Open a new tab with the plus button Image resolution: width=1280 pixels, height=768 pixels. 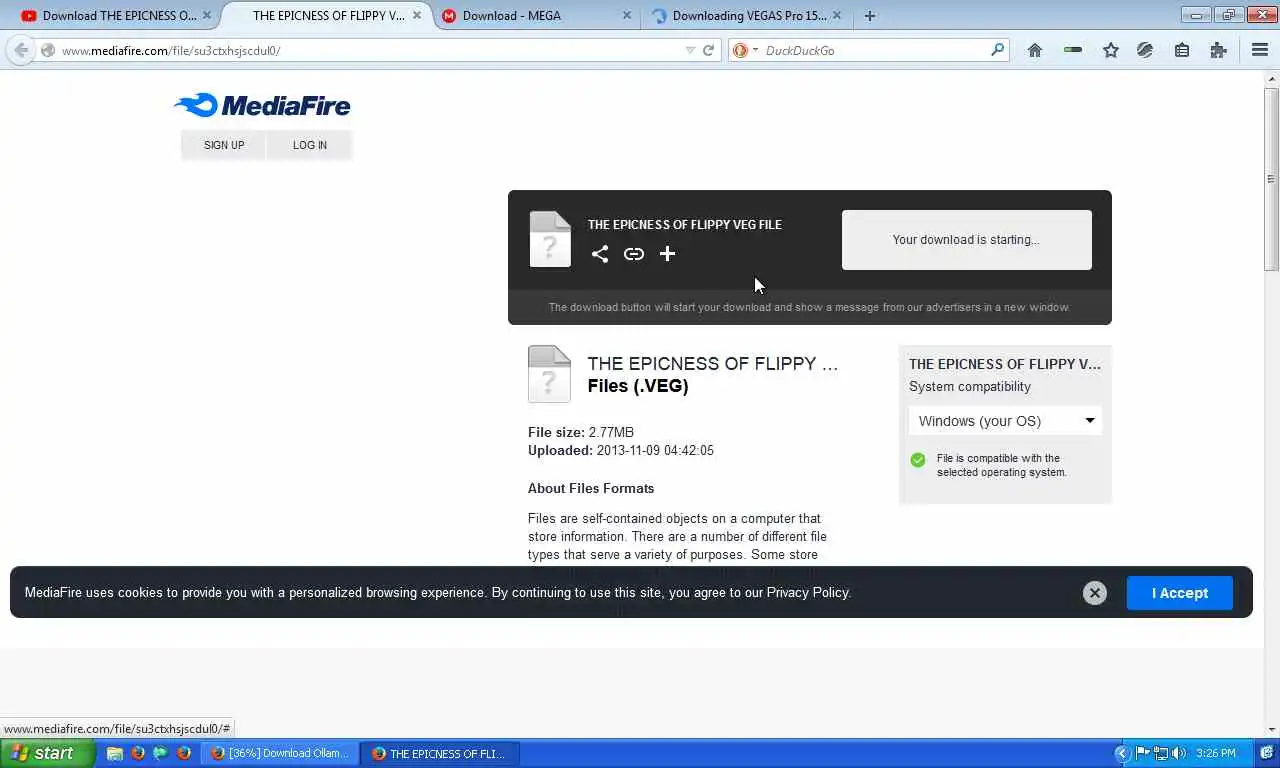[x=870, y=16]
